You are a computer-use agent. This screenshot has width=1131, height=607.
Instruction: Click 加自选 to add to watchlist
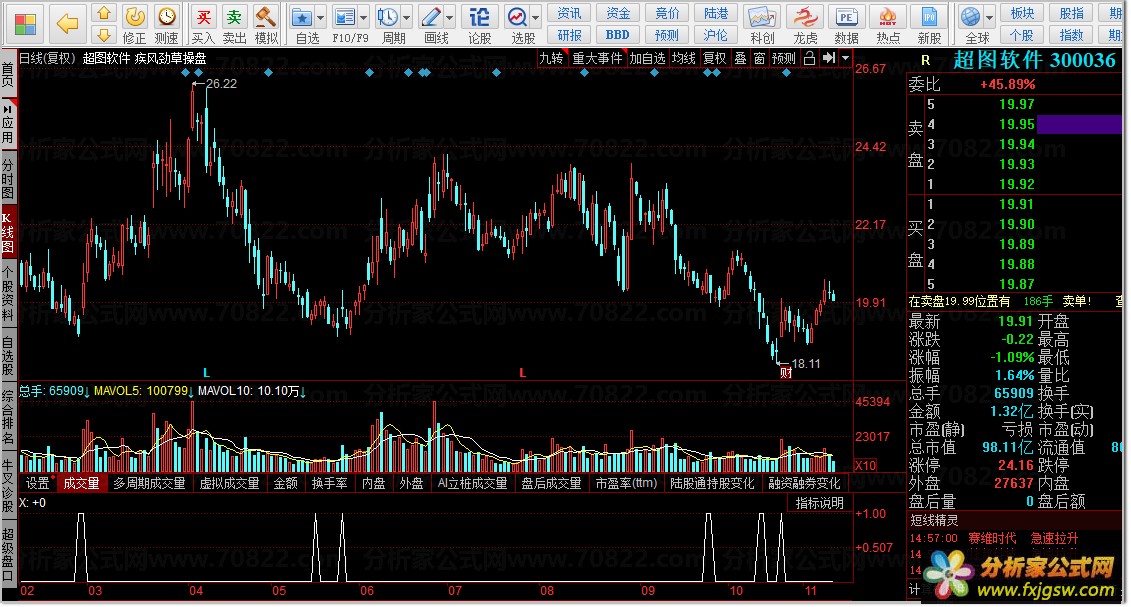click(x=647, y=58)
